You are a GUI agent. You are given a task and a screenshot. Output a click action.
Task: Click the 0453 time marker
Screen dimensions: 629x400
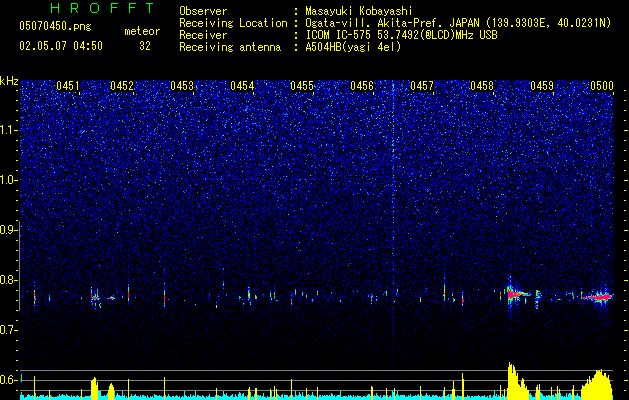click(182, 86)
